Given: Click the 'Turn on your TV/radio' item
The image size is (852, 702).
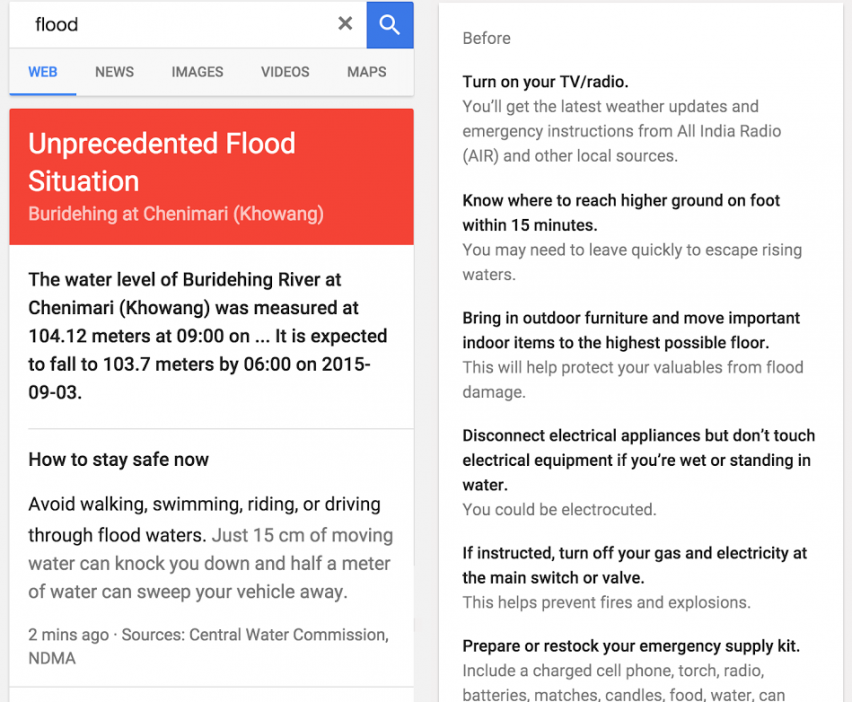Looking at the screenshot, I should [x=545, y=82].
